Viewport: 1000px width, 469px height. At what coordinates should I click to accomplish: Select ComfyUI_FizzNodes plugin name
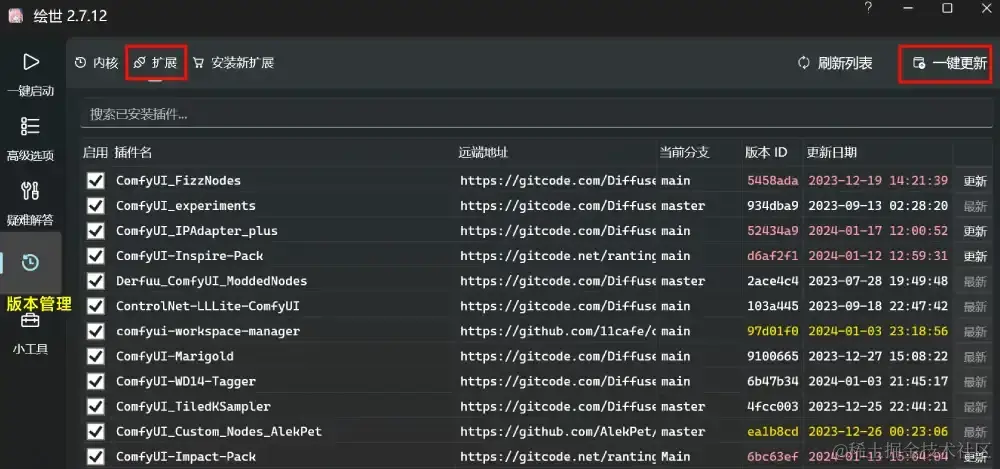coord(179,181)
